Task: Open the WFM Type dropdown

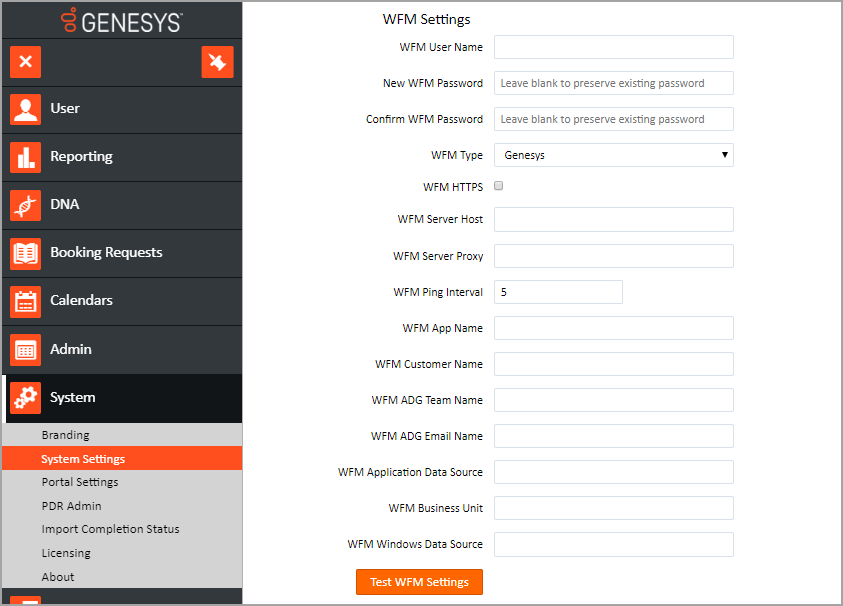Action: tap(613, 155)
